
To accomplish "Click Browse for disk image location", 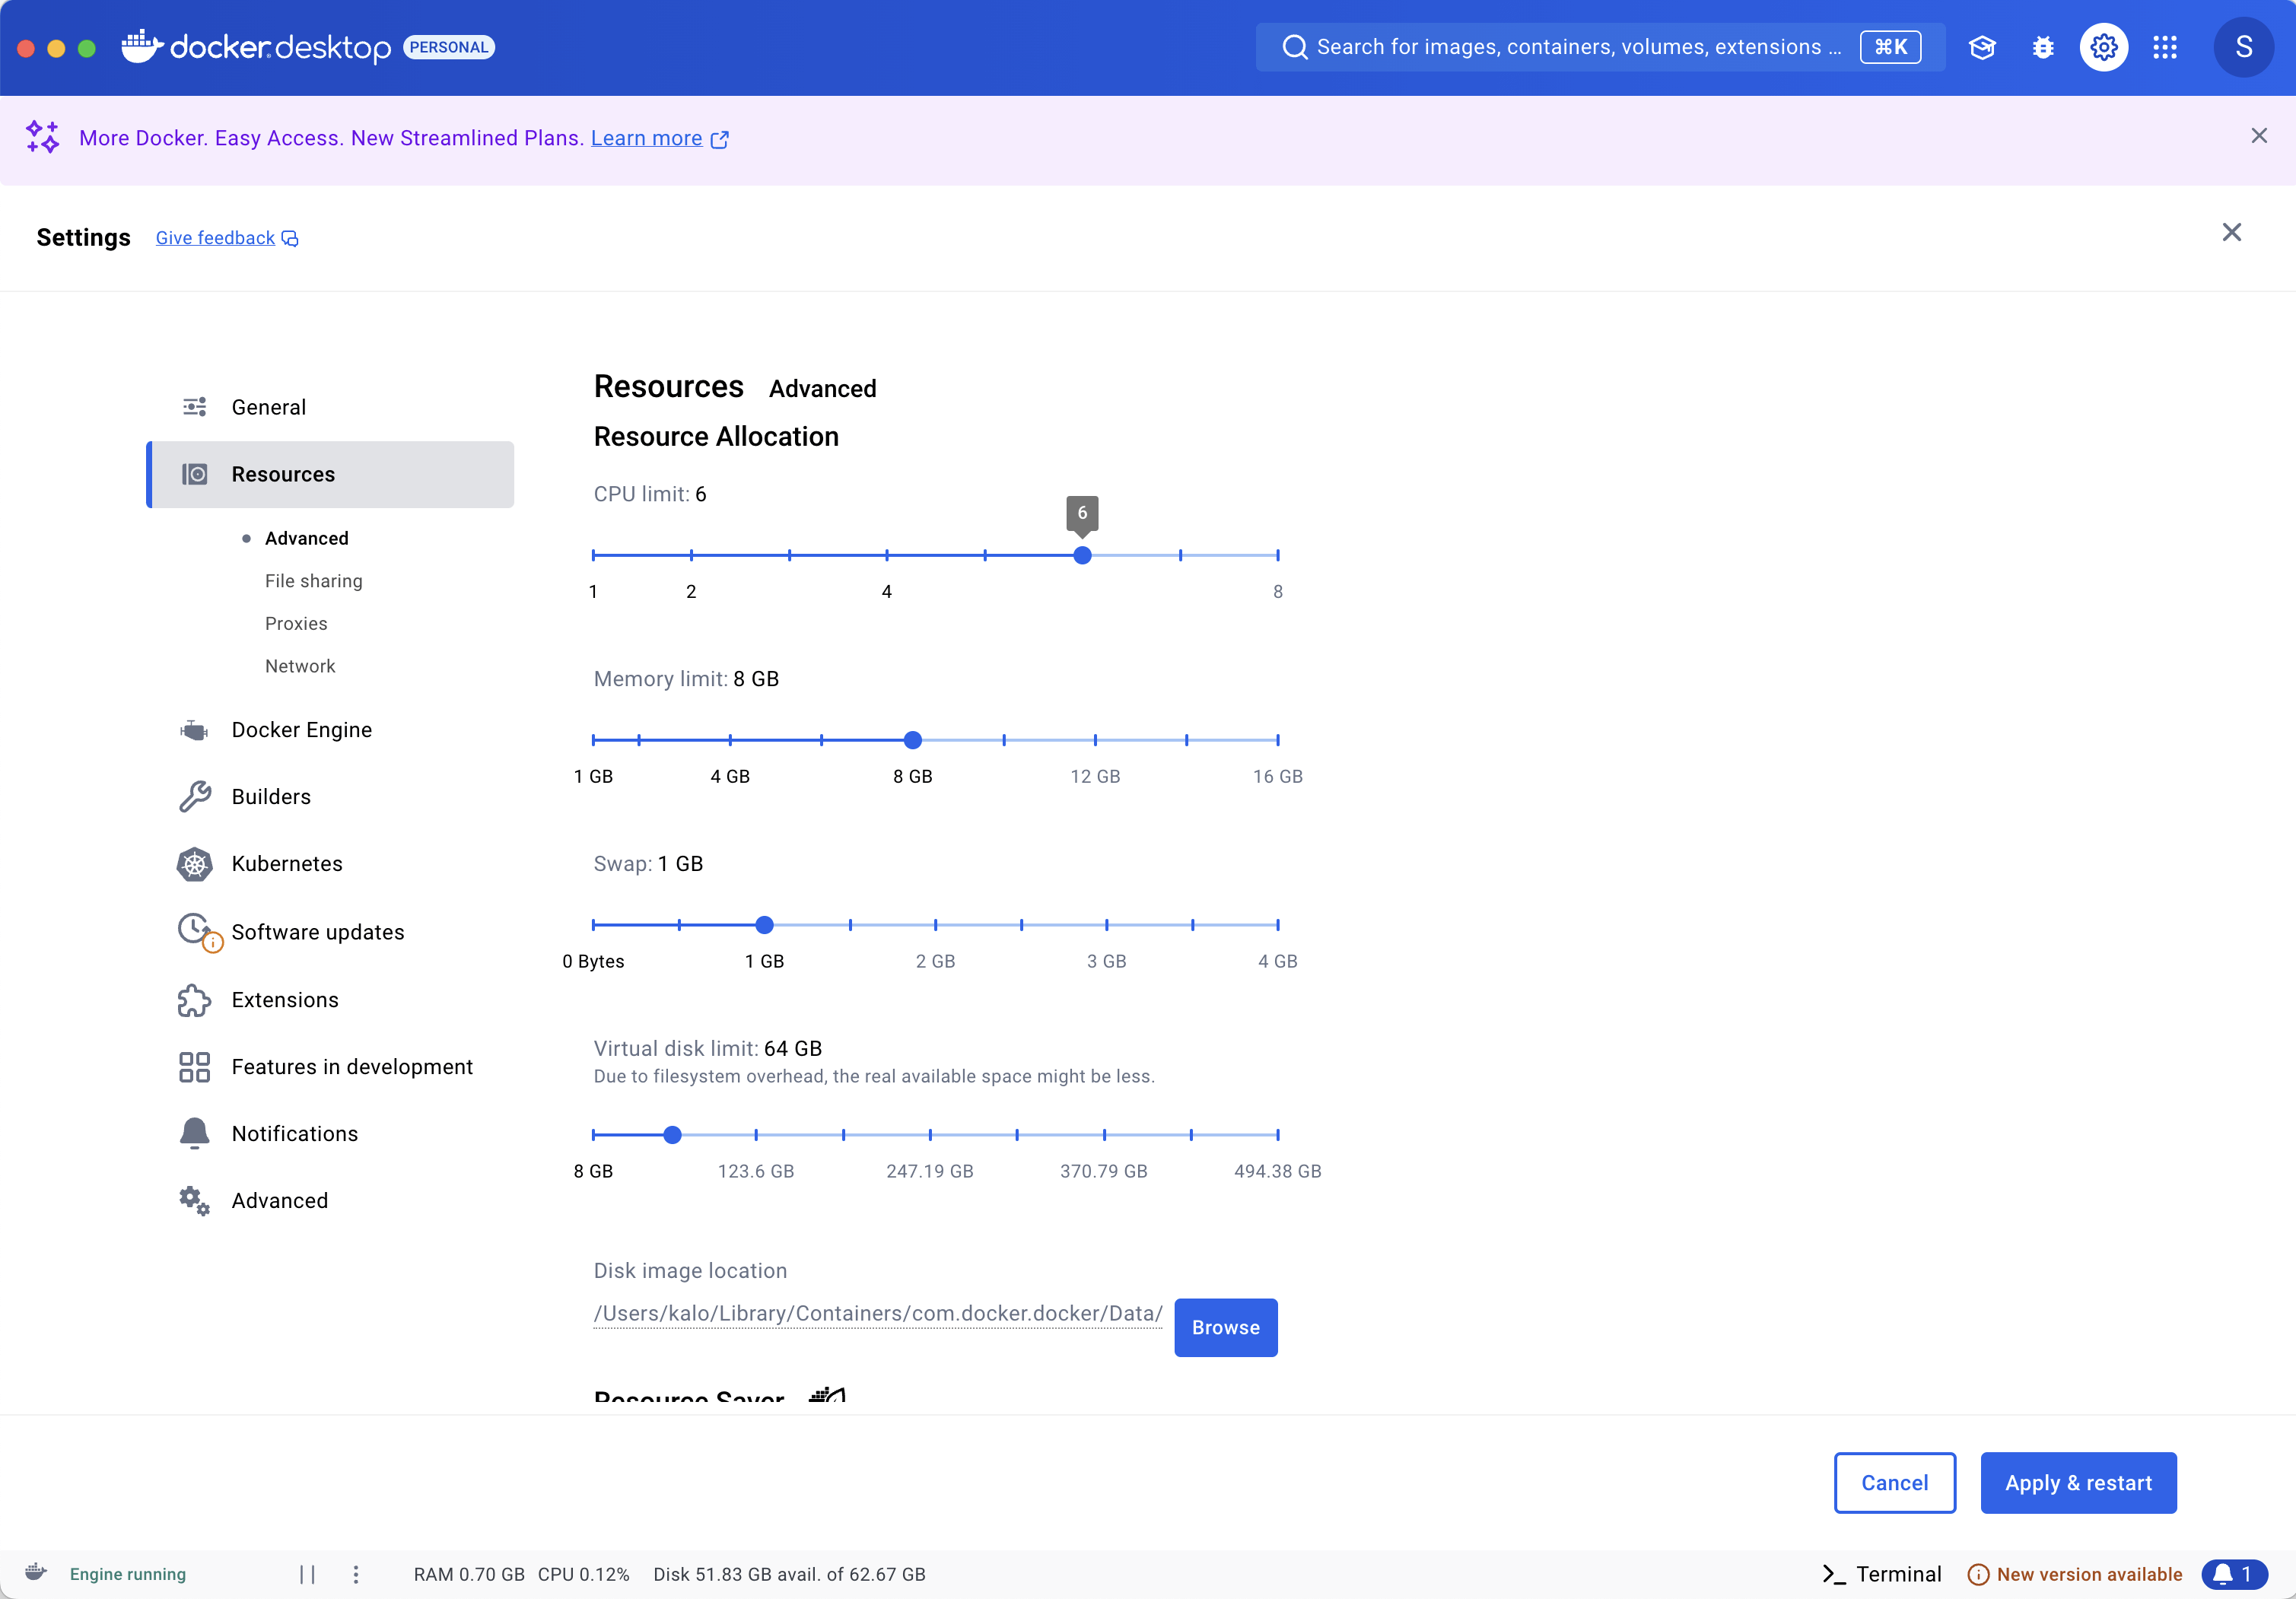I will click(x=1225, y=1328).
